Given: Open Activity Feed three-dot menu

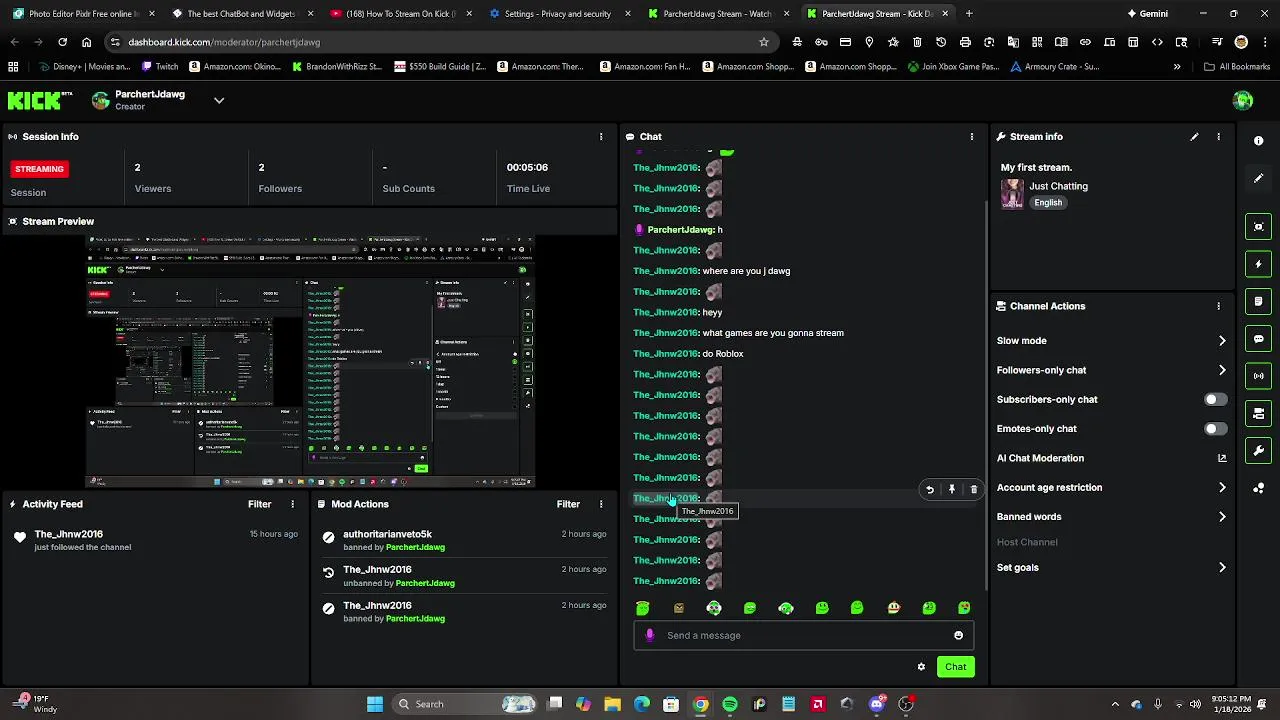Looking at the screenshot, I should pos(292,504).
